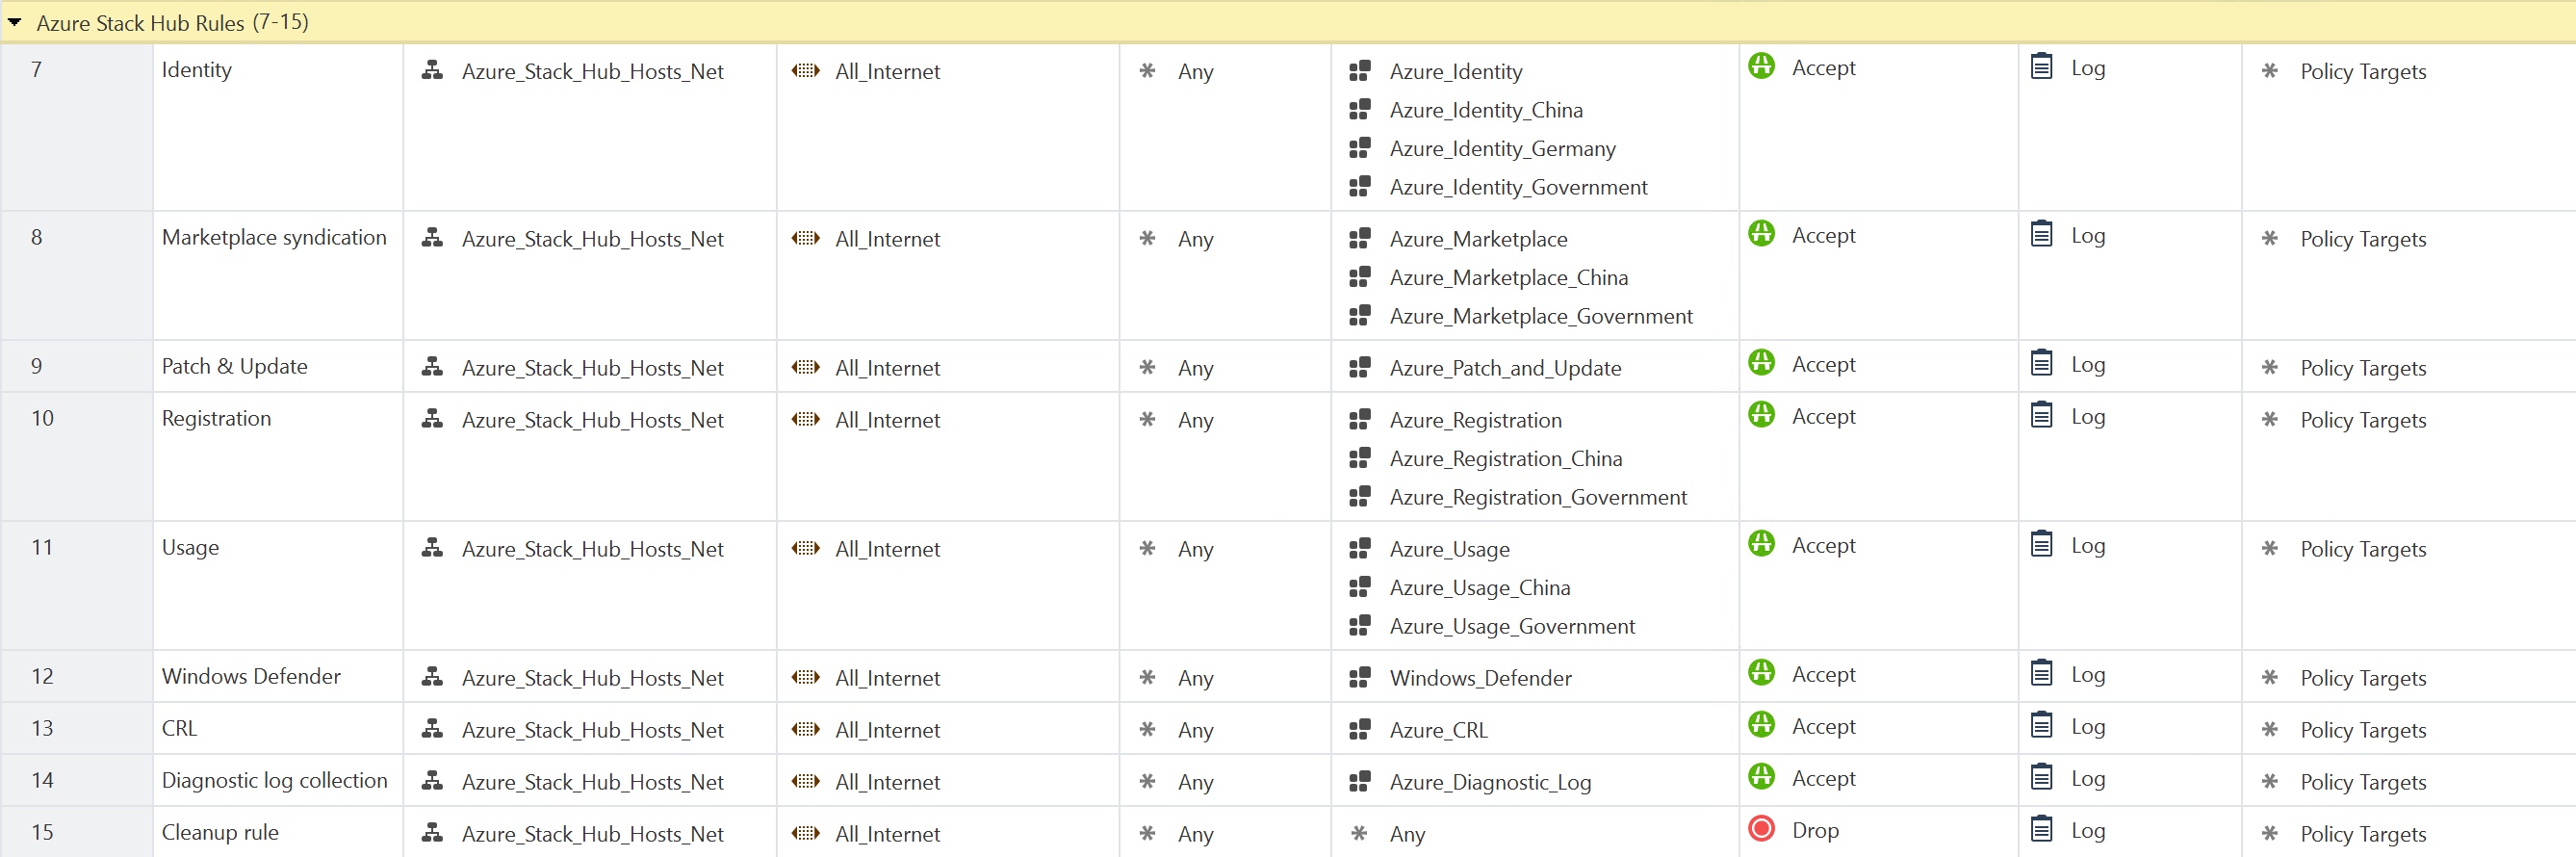This screenshot has width=2576, height=857.
Task: Click Azure_Diagnostic_Log service
Action: (x=1490, y=783)
